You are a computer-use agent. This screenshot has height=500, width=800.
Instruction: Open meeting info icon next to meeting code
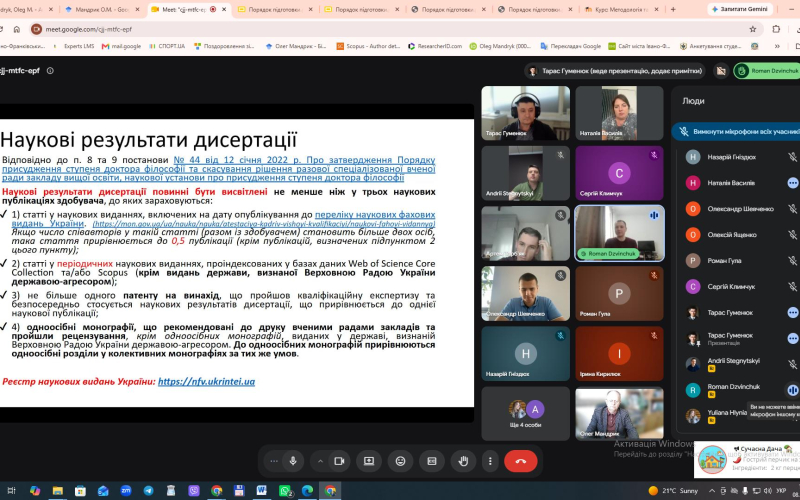[x=50, y=71]
